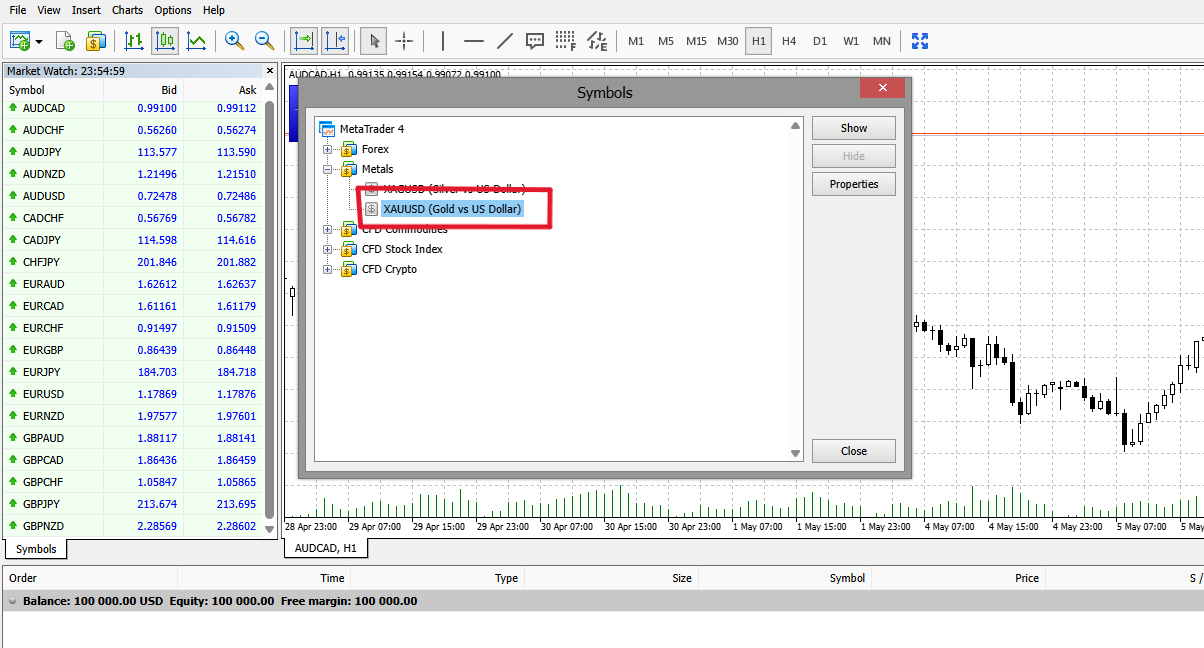Pick the trendline drawing tool
Image resolution: width=1204 pixels, height=648 pixels.
coord(505,41)
